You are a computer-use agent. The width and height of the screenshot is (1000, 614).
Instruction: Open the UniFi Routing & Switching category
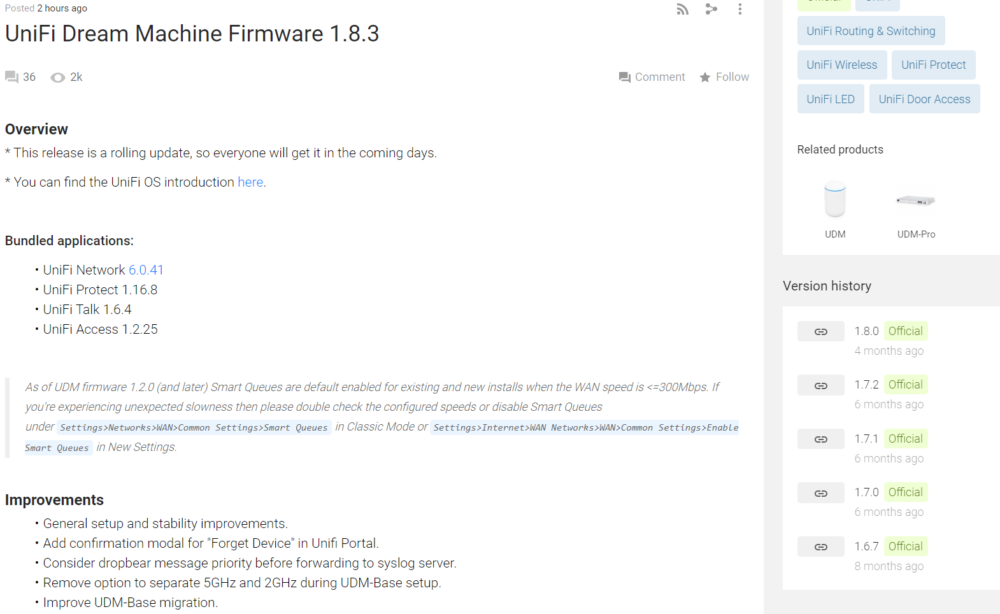click(870, 30)
